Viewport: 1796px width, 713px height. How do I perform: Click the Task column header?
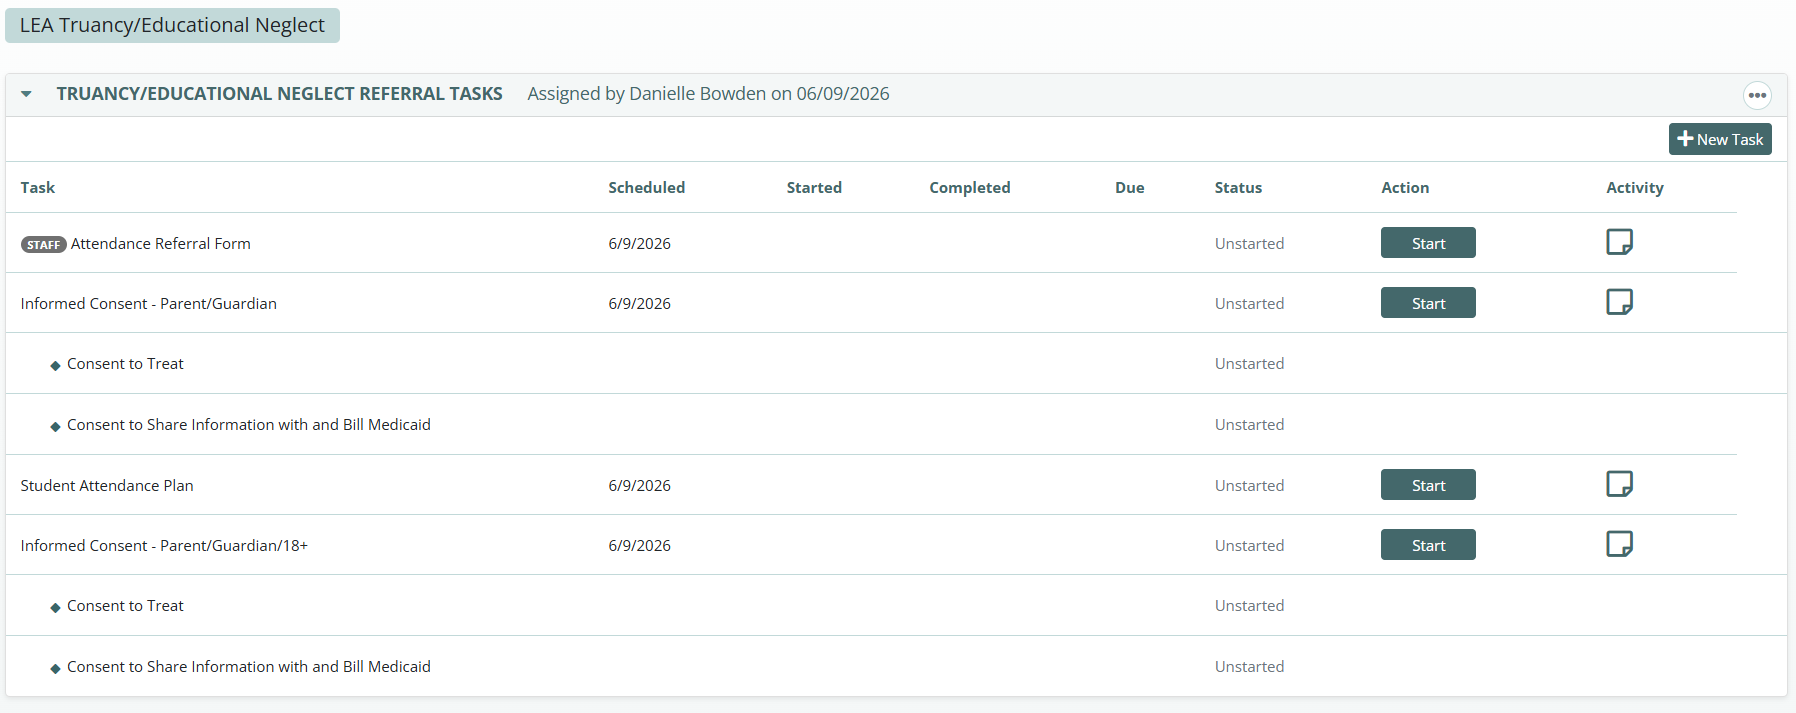(x=38, y=187)
